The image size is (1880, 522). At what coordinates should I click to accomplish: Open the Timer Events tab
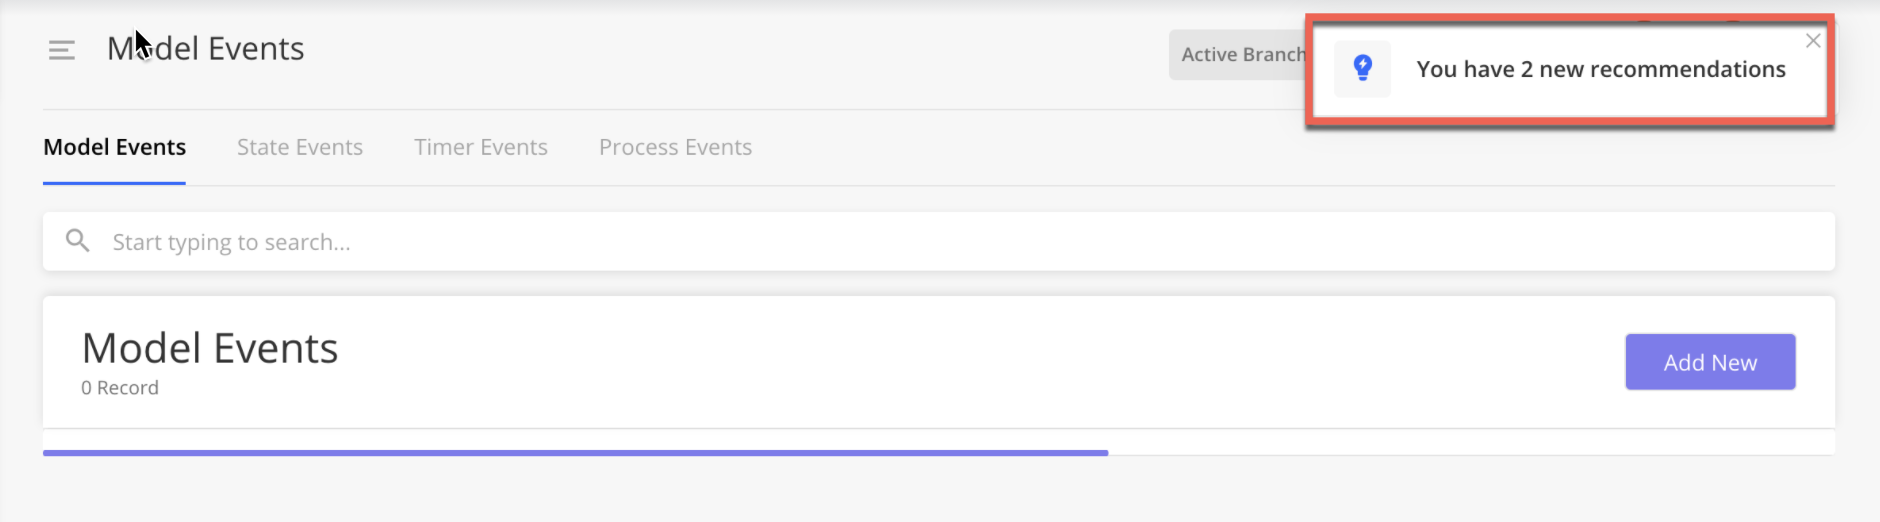coord(481,147)
